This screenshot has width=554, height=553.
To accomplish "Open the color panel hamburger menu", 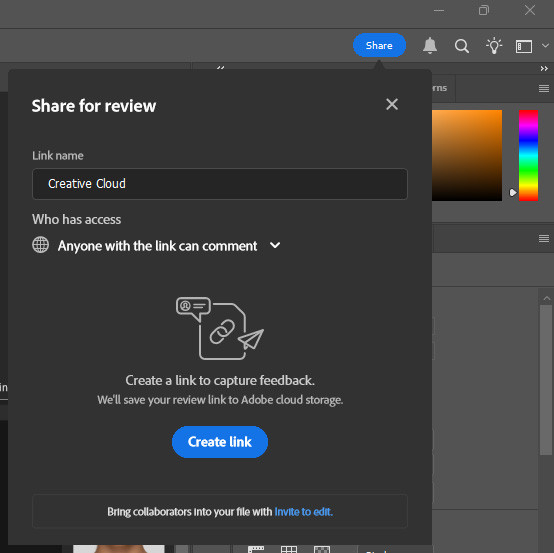I will [544, 88].
